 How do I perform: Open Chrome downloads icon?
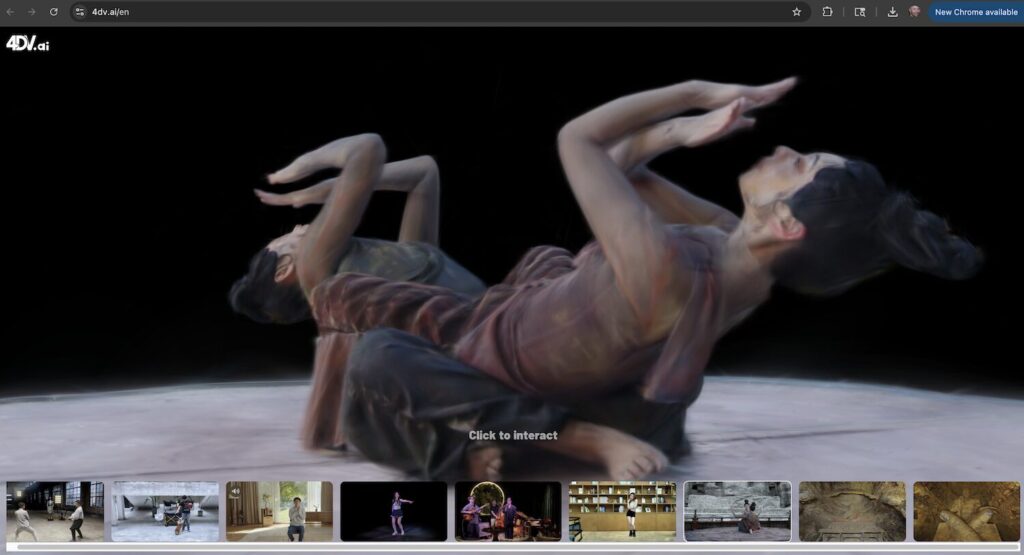(892, 12)
